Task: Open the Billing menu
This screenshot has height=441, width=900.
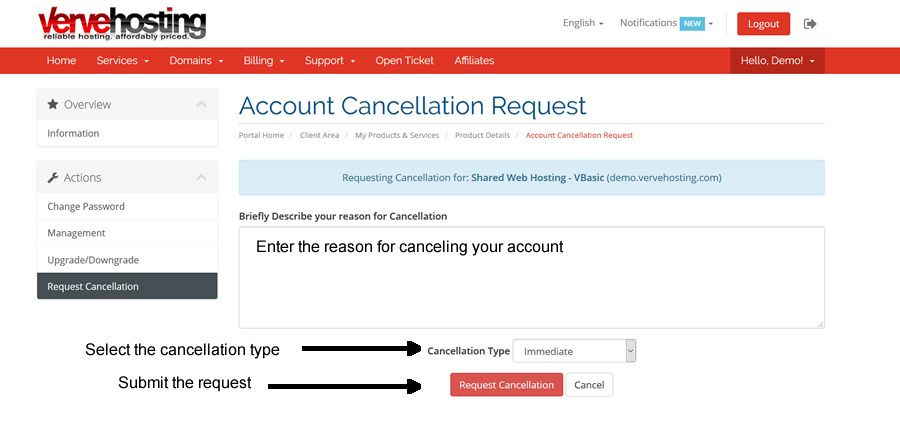Action: tap(264, 60)
